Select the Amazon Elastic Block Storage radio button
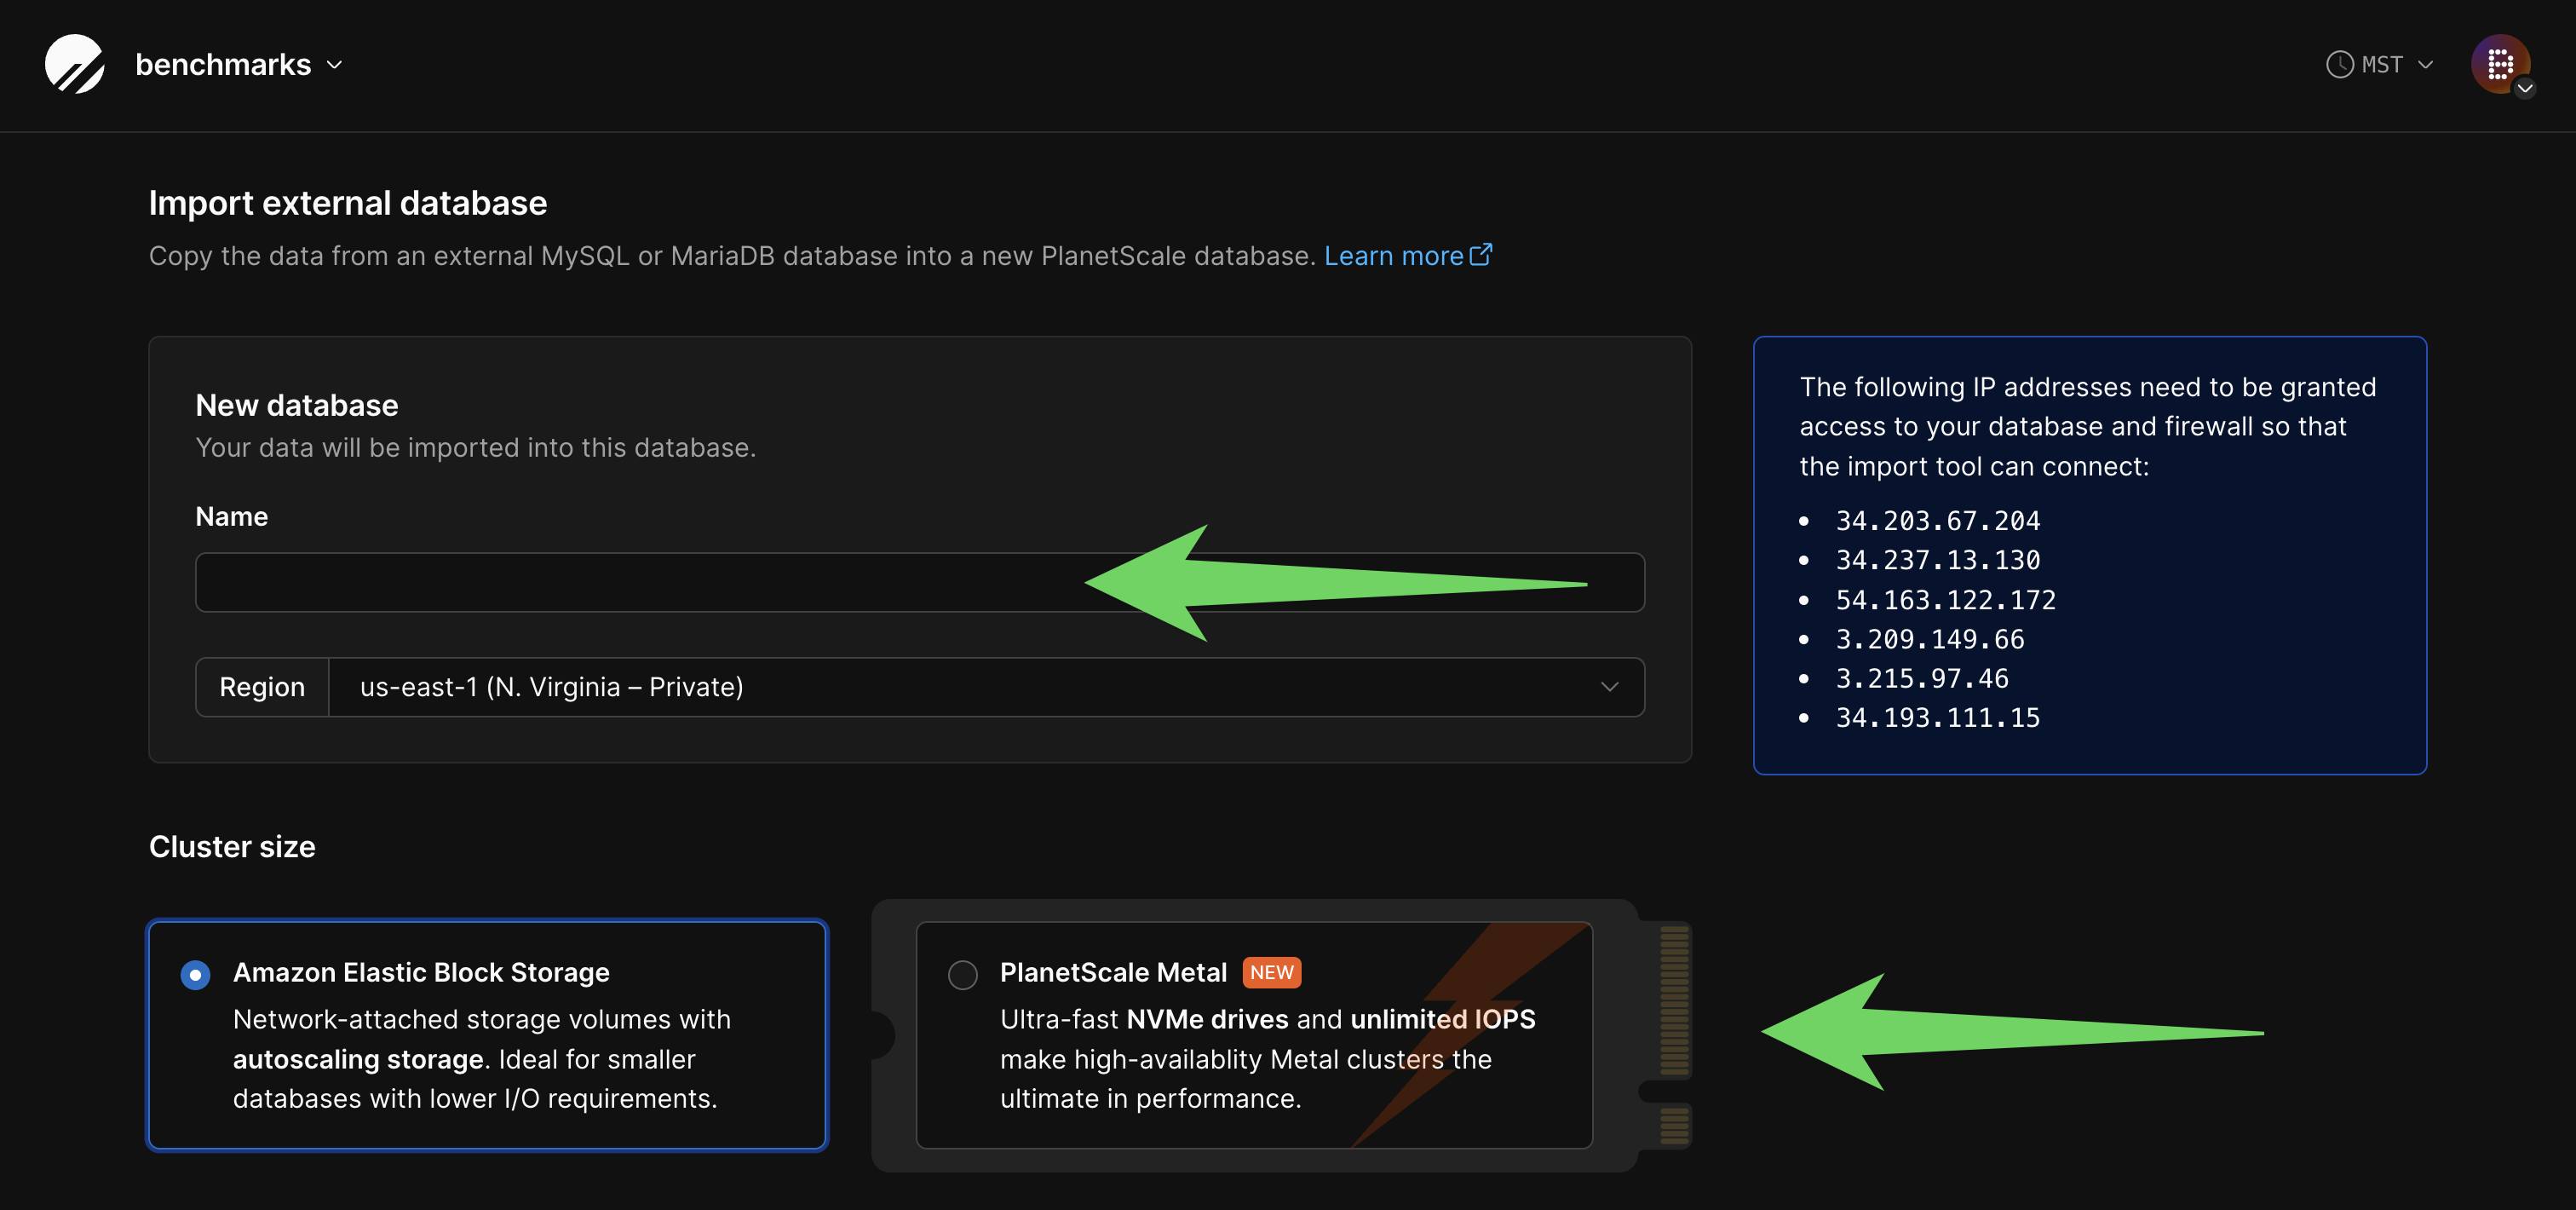The width and height of the screenshot is (2576, 1210). [196, 973]
